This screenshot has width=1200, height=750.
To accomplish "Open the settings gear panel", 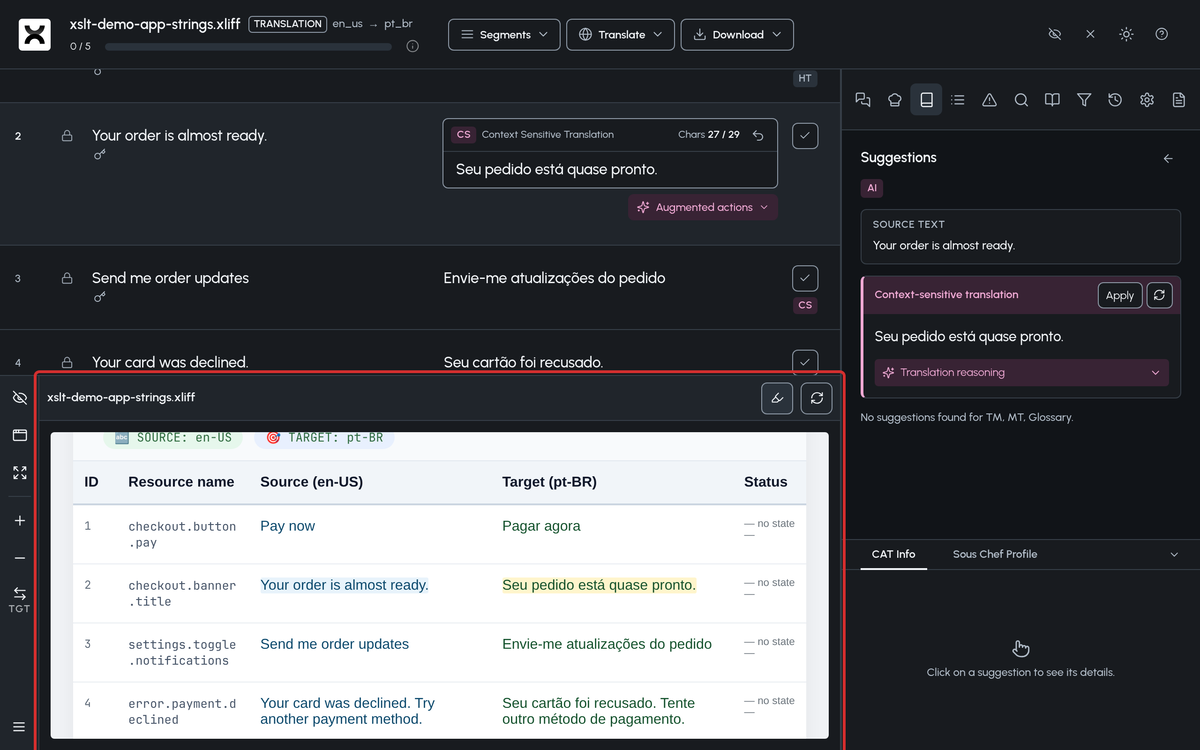I will click(1147, 100).
